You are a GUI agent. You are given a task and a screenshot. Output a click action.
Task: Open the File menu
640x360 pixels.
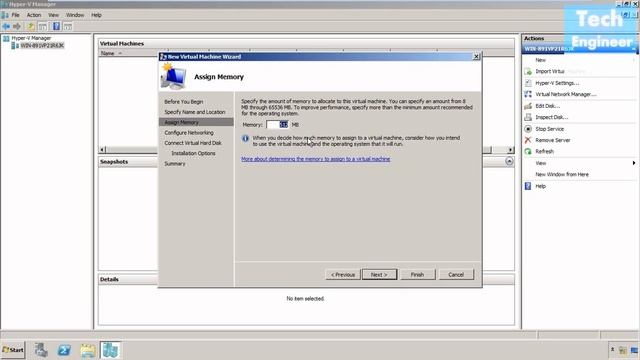(x=16, y=15)
